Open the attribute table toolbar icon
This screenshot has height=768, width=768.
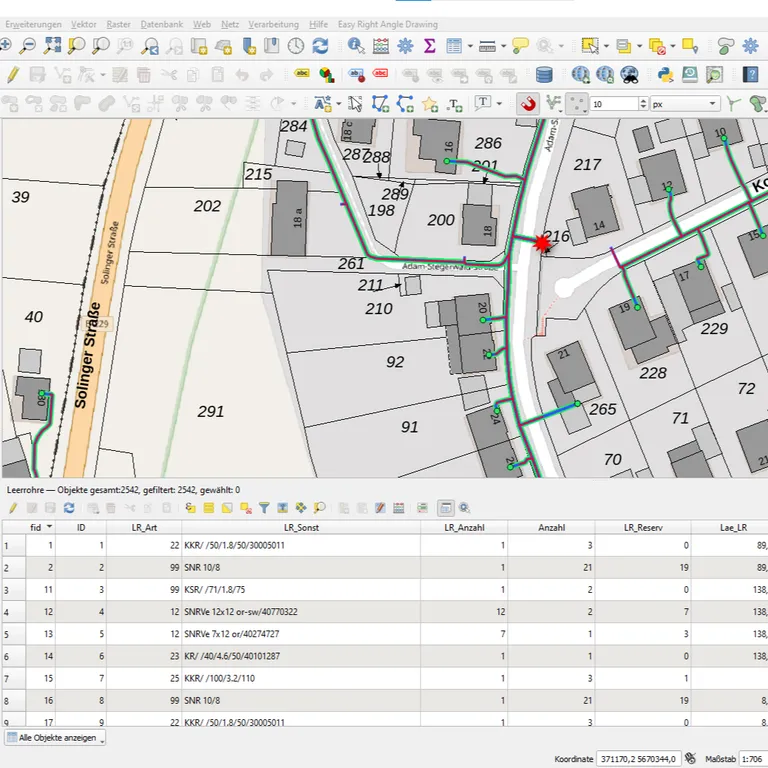pyautogui.click(x=454, y=46)
